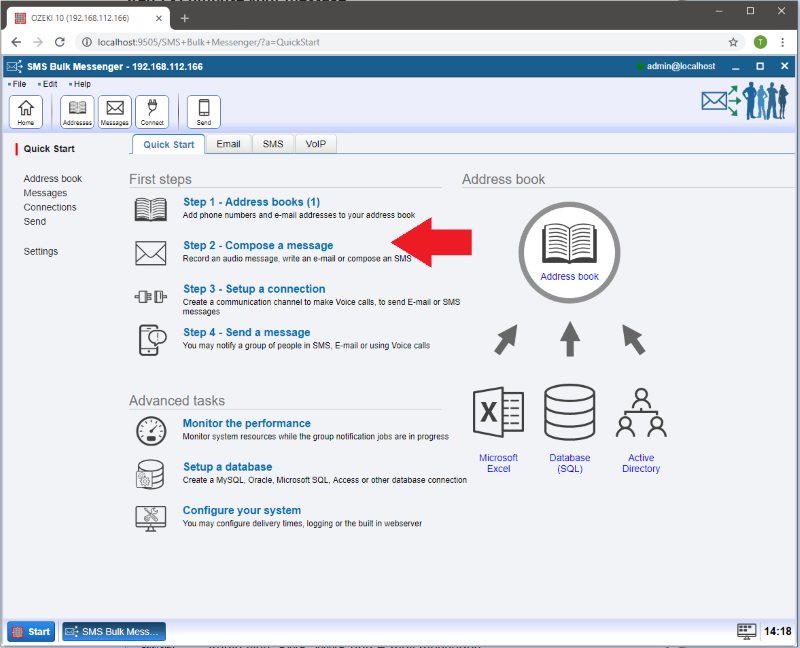The image size is (800, 648).
Task: Click the circled Address book icon
Action: (x=569, y=251)
